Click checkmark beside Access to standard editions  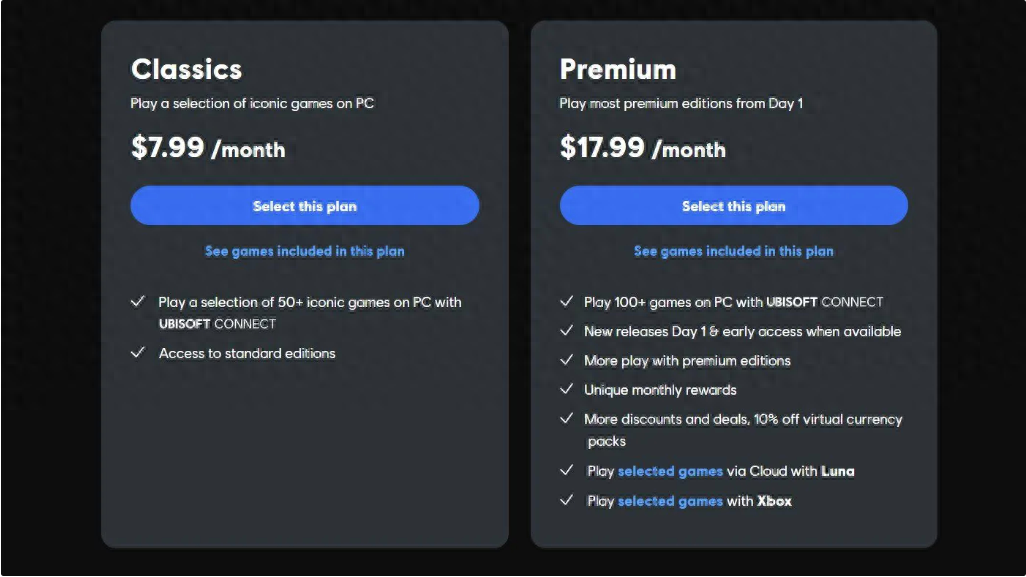tap(138, 353)
